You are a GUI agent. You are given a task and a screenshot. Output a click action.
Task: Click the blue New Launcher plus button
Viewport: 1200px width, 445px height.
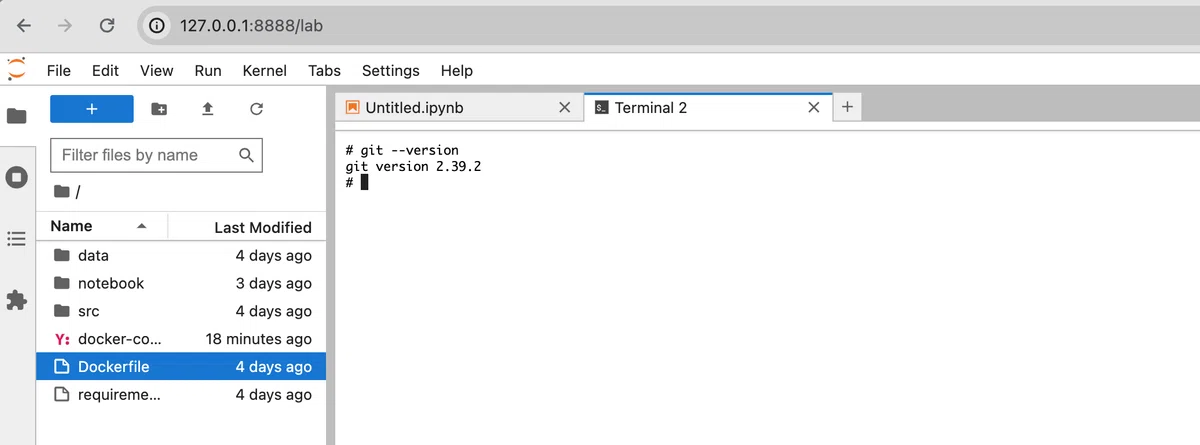click(x=92, y=109)
